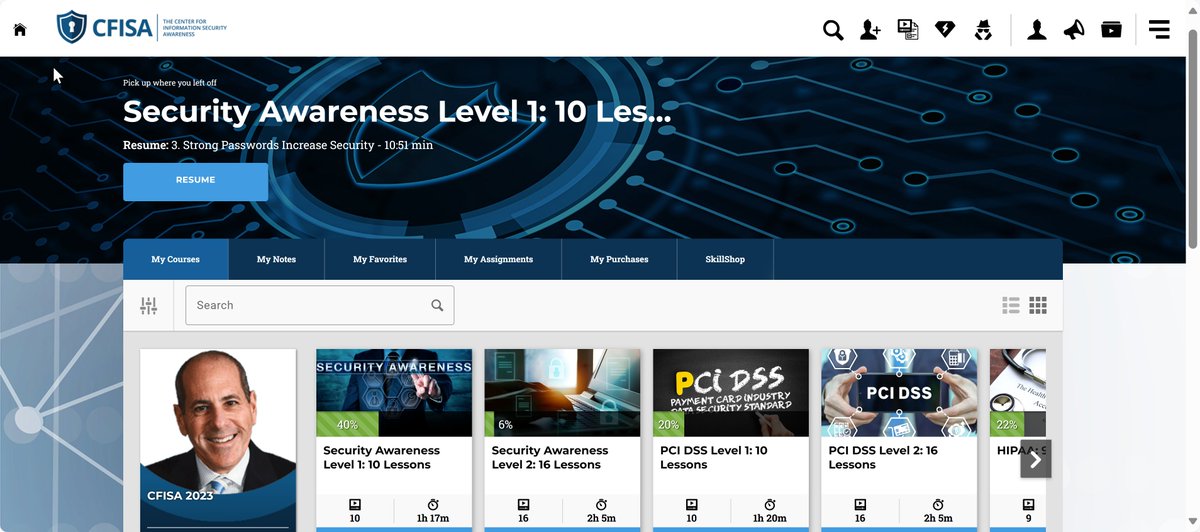Click the 22% progress badge on HIPAA card
Image resolution: width=1200 pixels, height=532 pixels.
coord(1006,425)
